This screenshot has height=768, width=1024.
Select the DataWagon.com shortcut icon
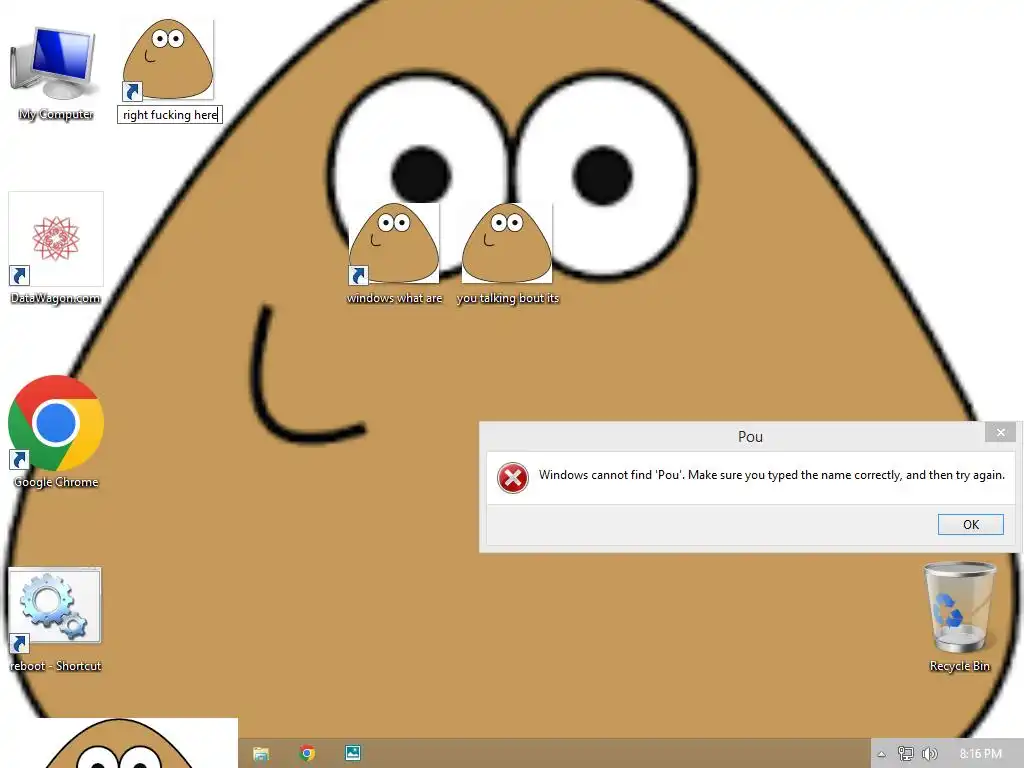pos(56,239)
